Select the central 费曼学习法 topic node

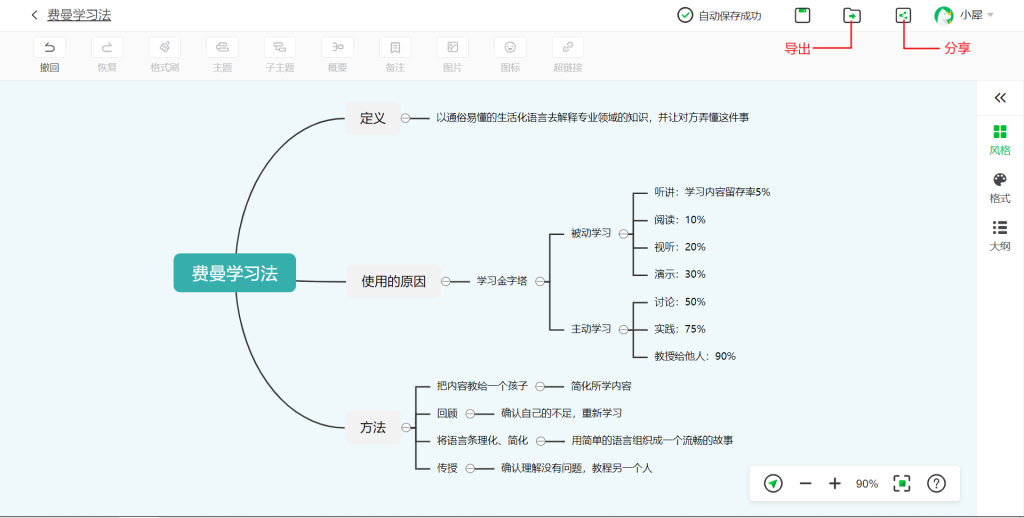[234, 273]
